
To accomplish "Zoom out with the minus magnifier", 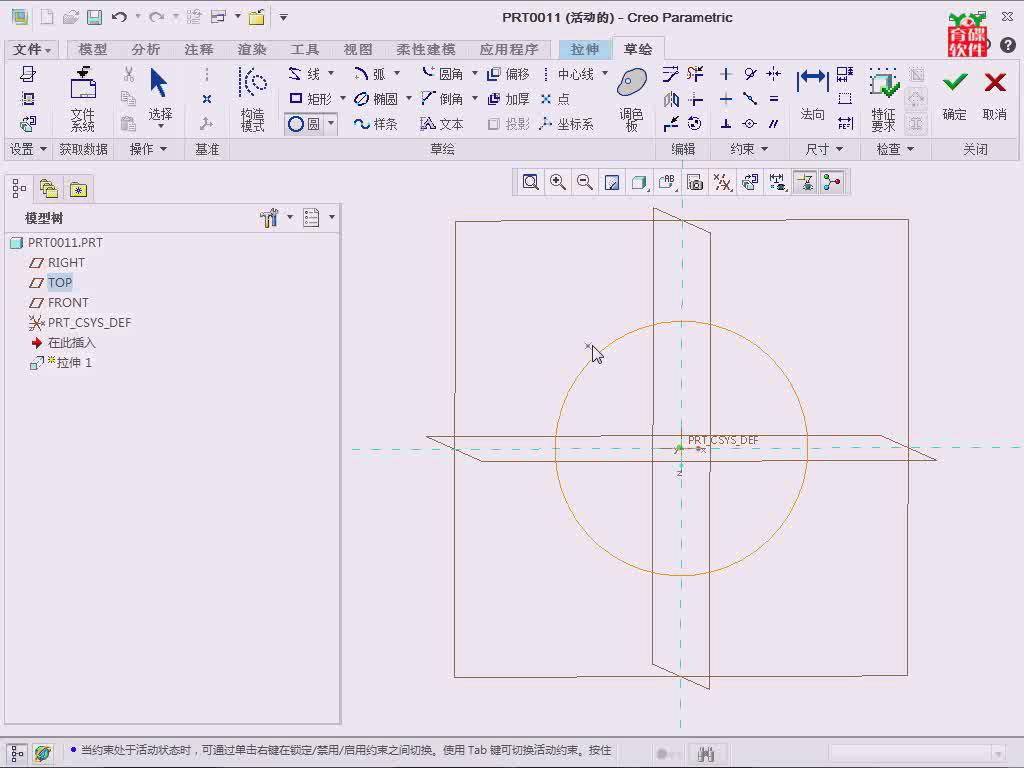I will click(585, 182).
